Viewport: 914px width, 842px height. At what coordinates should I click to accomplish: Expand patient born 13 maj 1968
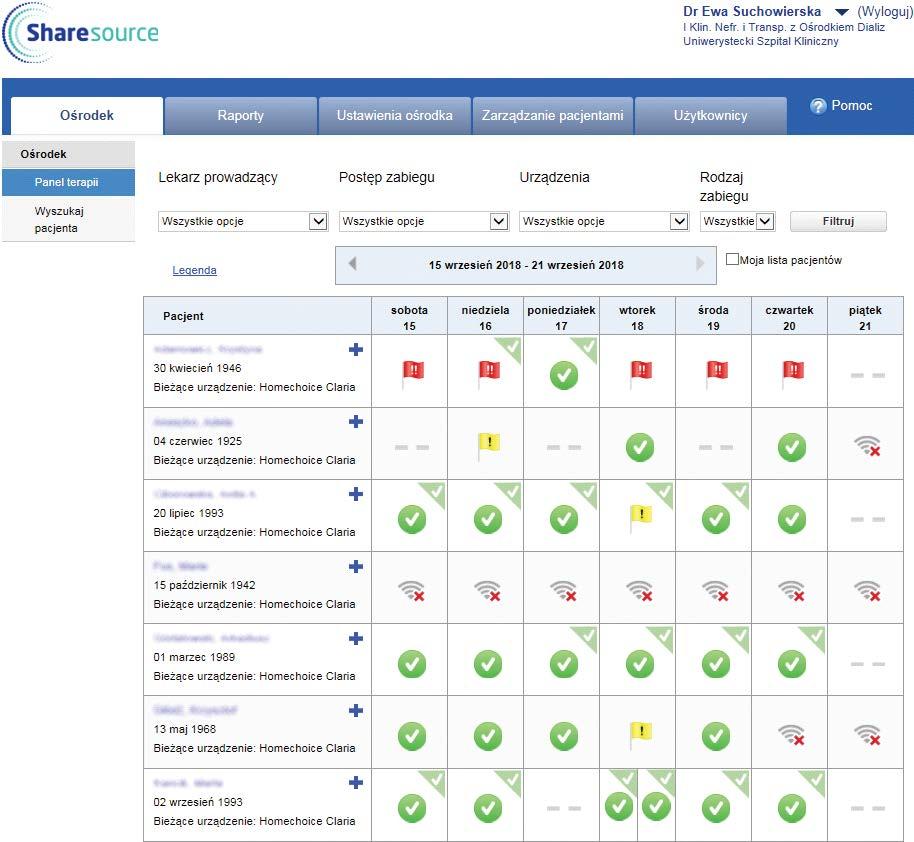[356, 710]
